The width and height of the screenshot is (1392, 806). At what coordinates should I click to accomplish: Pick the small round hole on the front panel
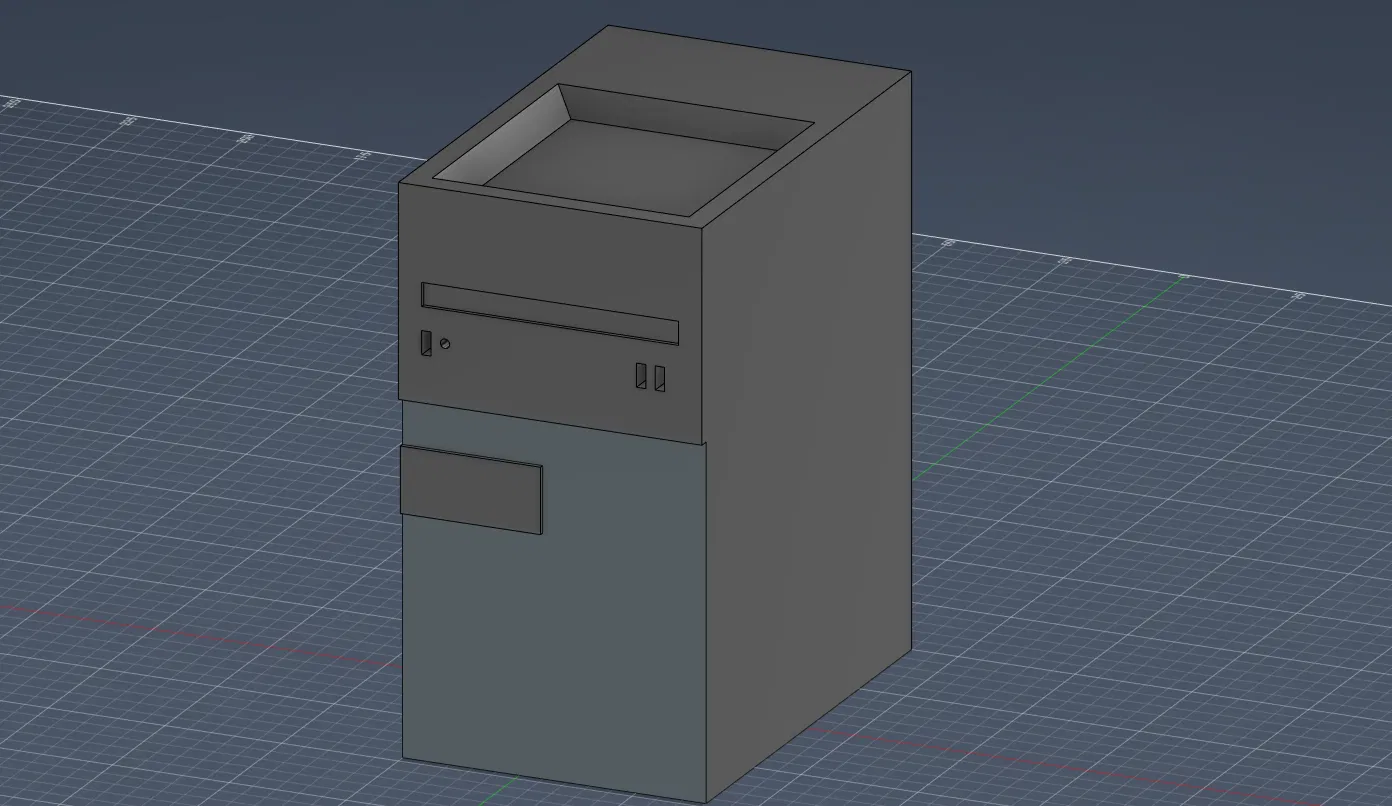445,344
